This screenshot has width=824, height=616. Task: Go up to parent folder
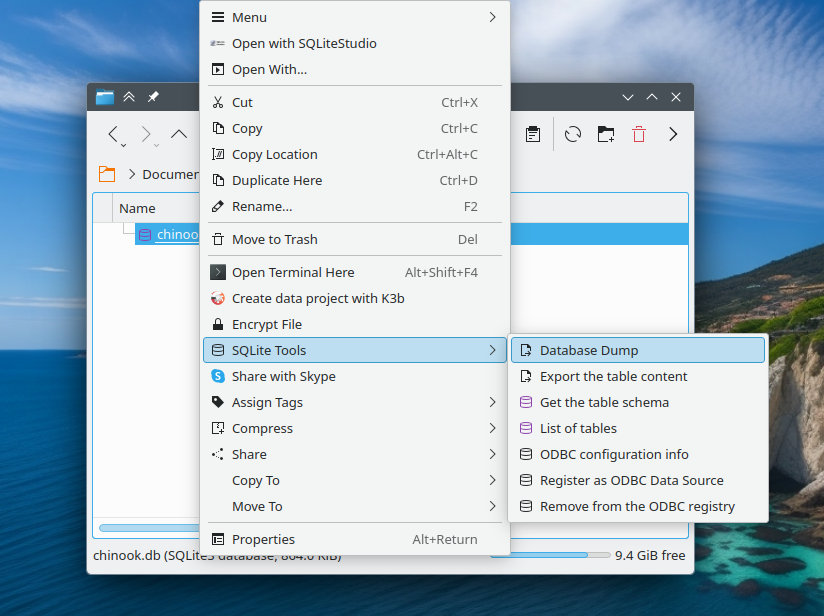179,135
